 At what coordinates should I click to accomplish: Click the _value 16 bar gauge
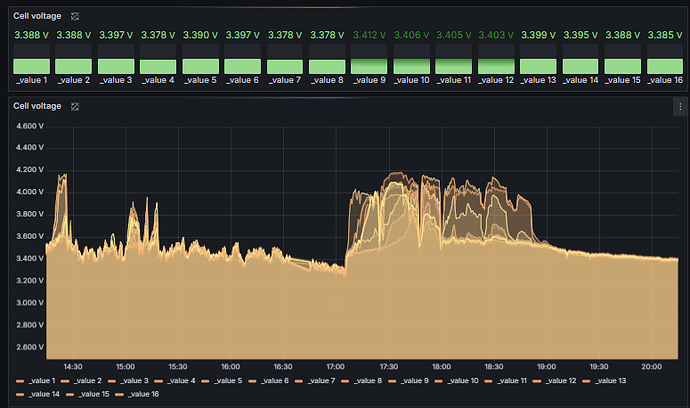coord(665,67)
